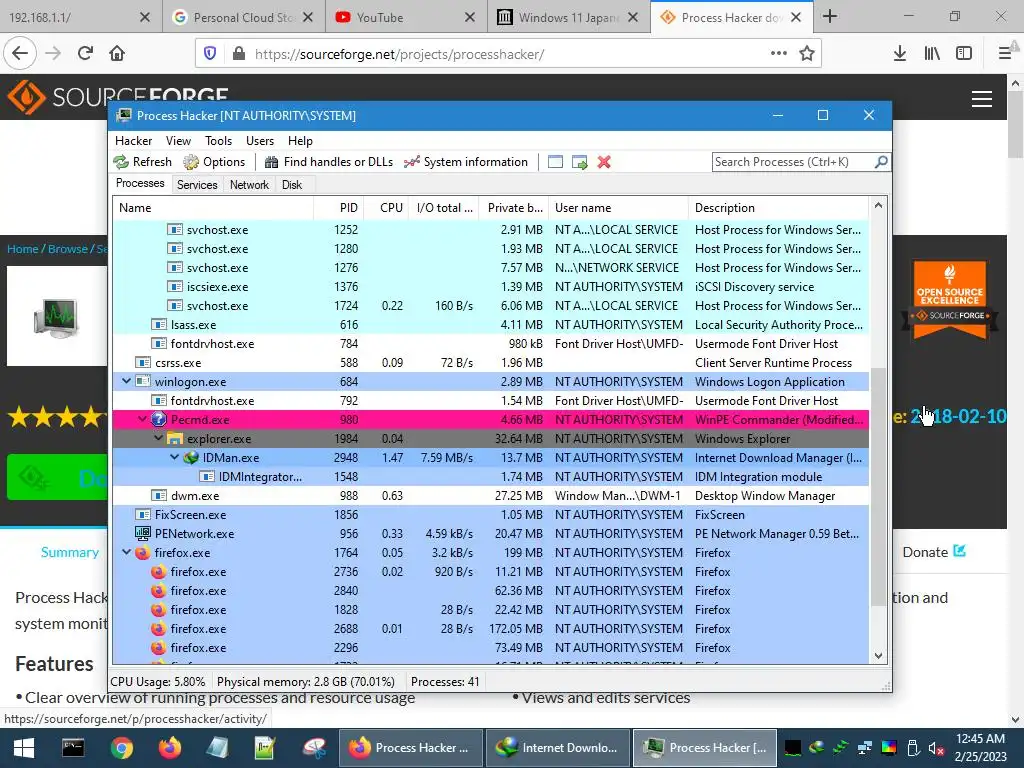
Task: Open the Tools menu
Action: 218,141
